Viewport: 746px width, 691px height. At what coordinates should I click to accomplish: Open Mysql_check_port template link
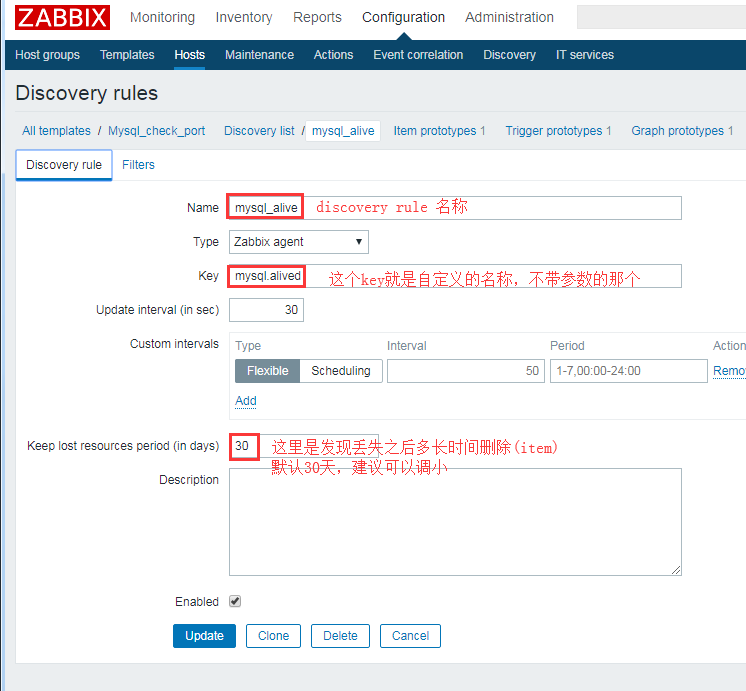point(157,131)
